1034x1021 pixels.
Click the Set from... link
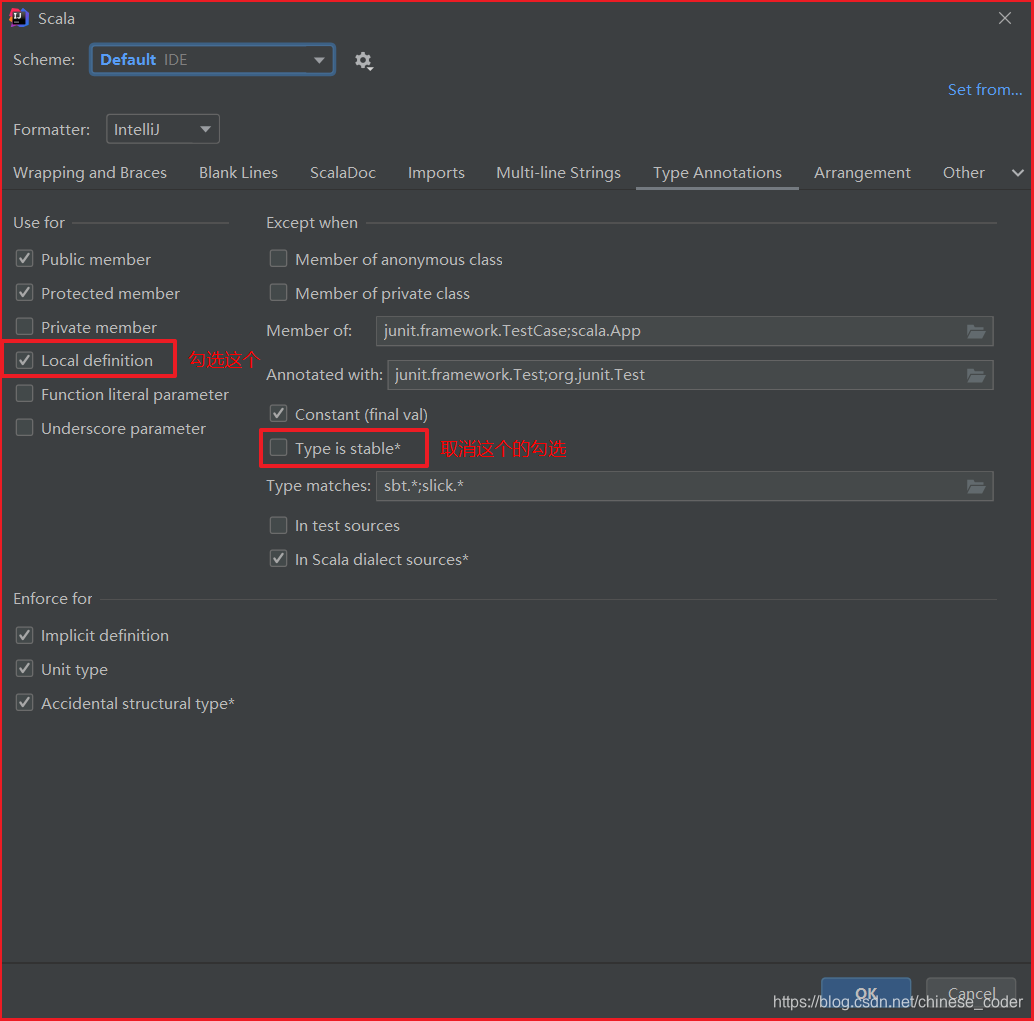point(985,90)
